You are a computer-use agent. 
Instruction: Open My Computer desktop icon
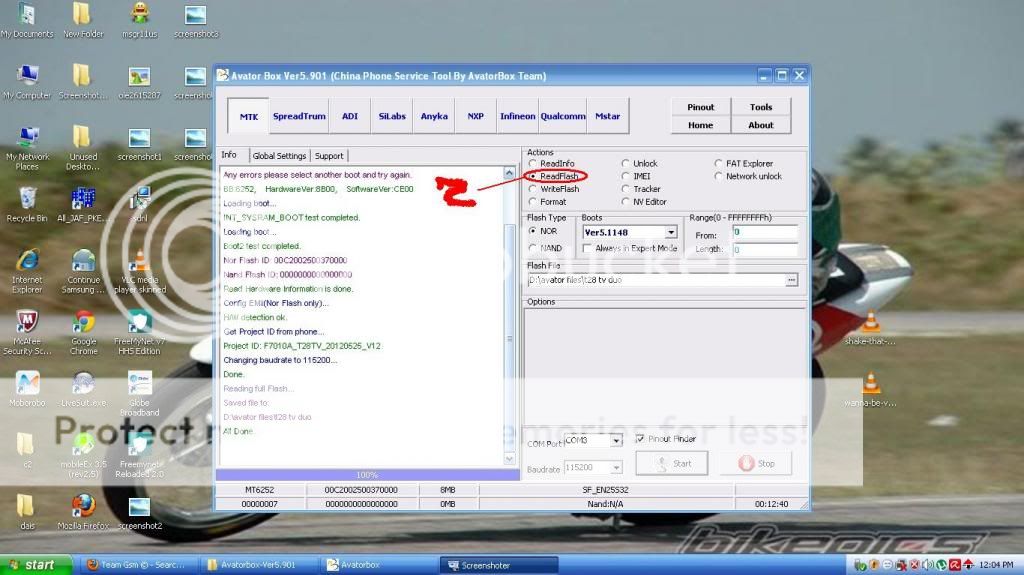pos(27,82)
